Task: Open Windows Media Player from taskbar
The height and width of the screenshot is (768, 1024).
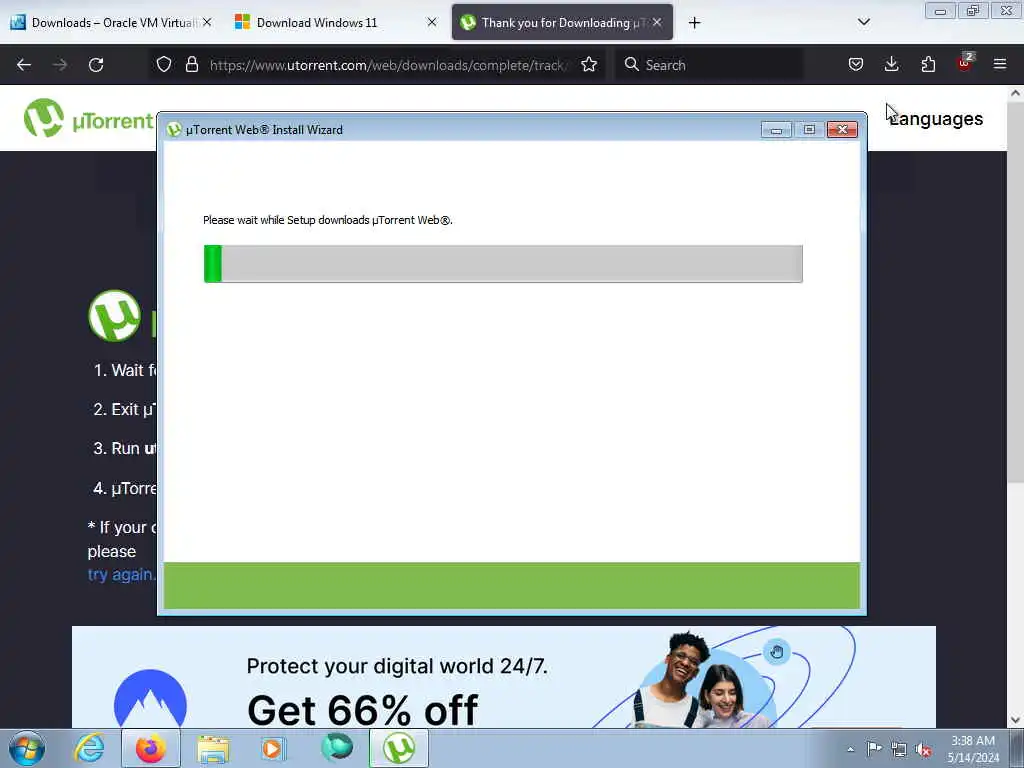Action: [273, 748]
